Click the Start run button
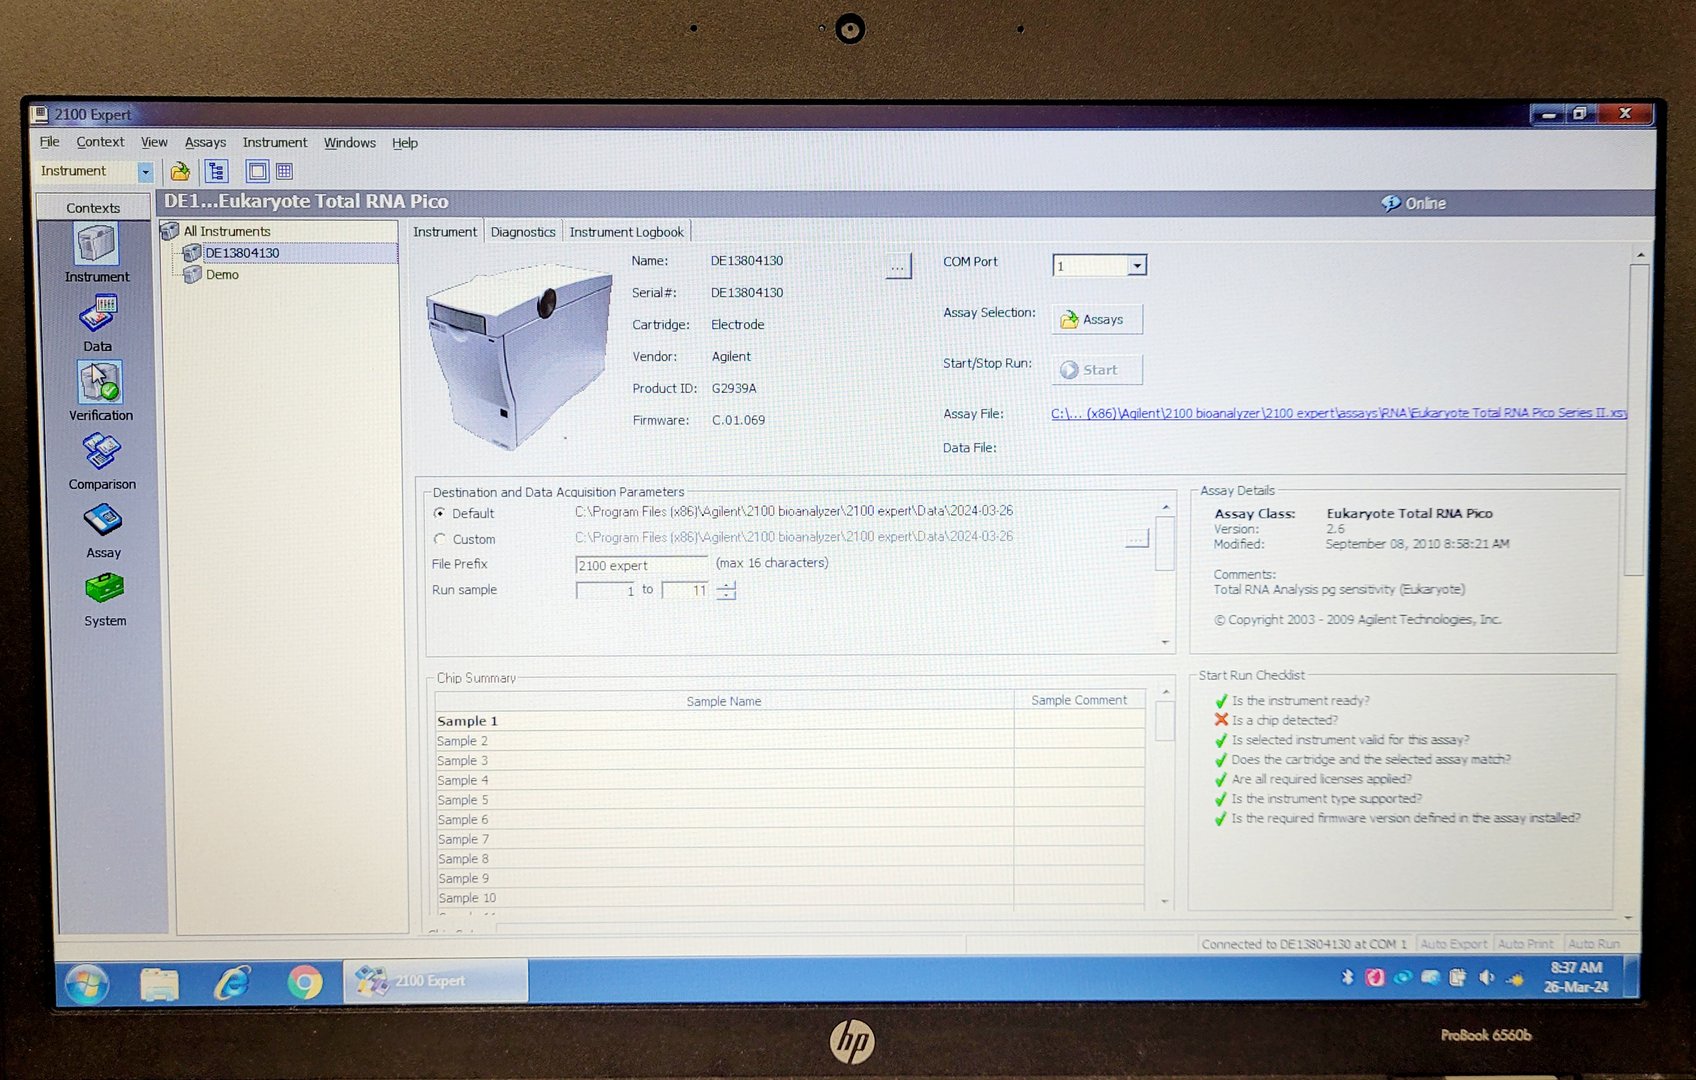 [x=1096, y=369]
